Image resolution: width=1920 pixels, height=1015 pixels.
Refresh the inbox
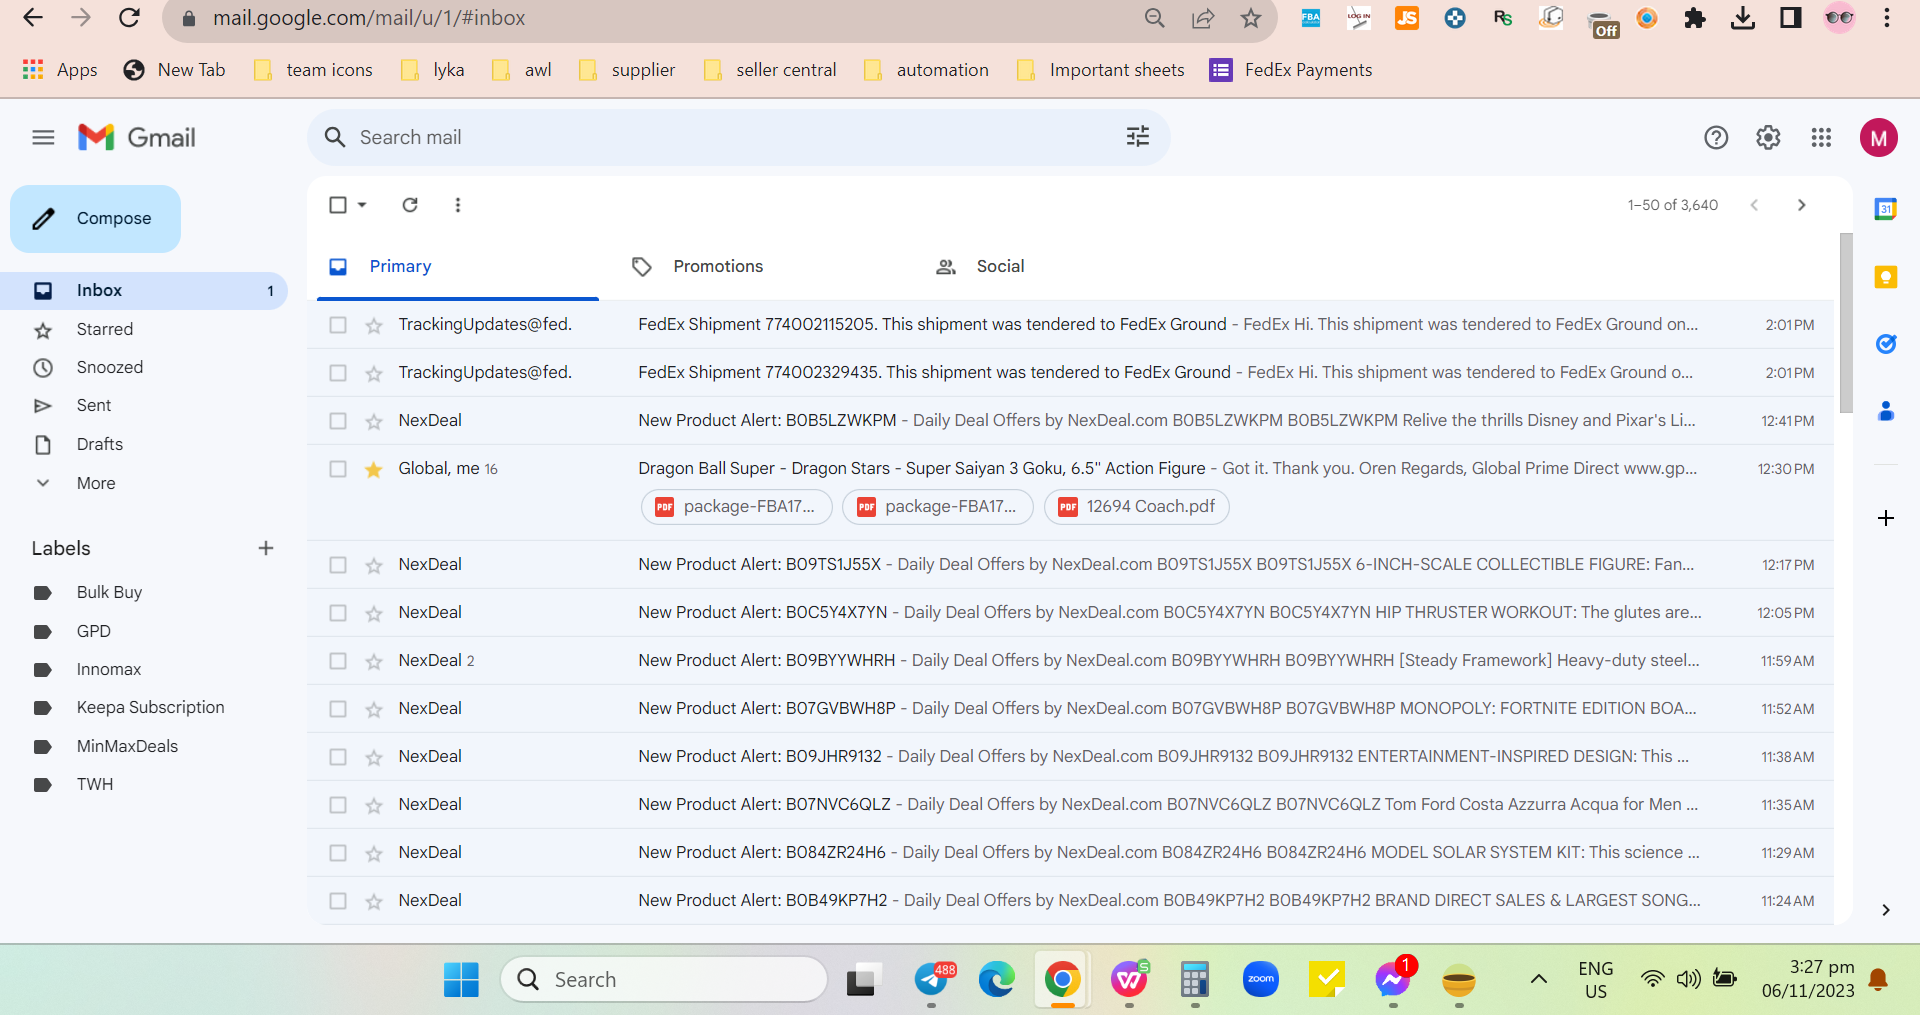pos(410,205)
